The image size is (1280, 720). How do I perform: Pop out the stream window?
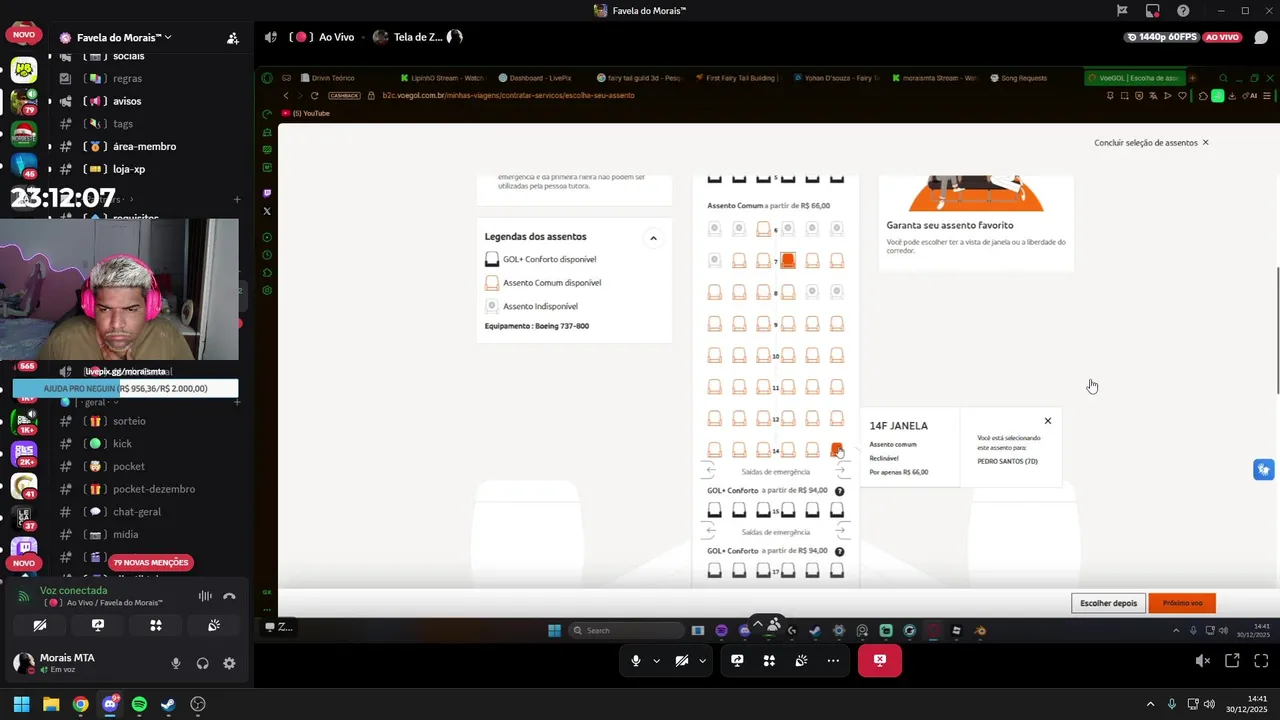pos(1232,661)
